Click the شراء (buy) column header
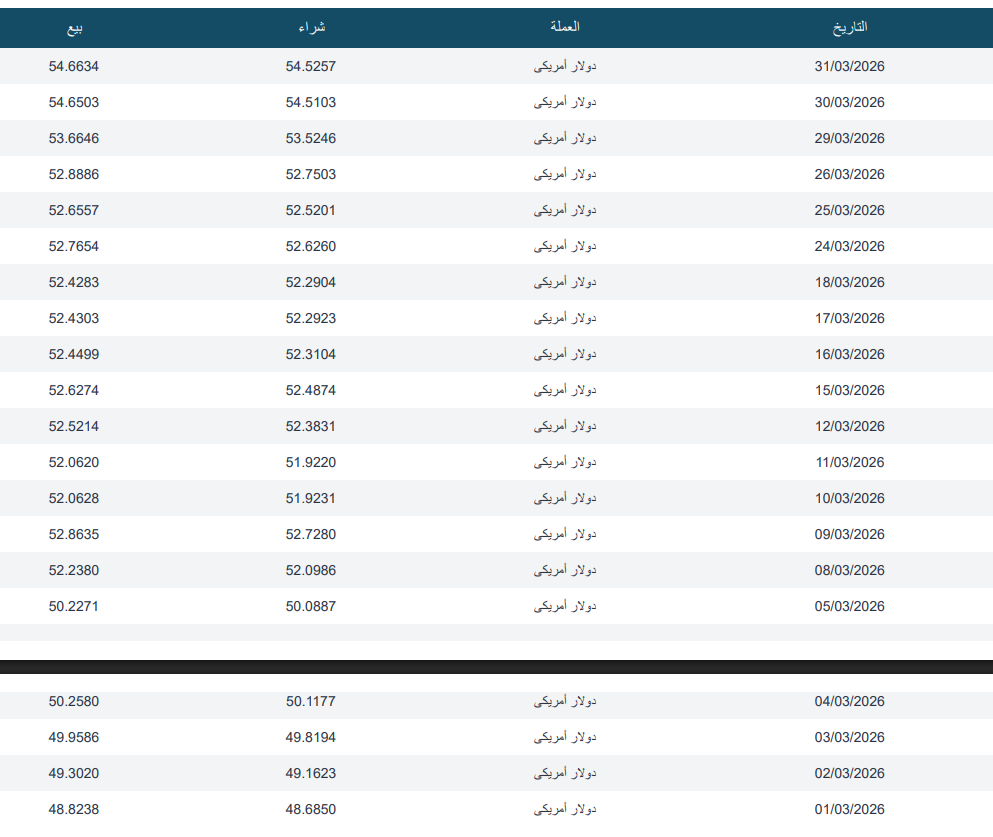The image size is (993, 837). point(311,28)
